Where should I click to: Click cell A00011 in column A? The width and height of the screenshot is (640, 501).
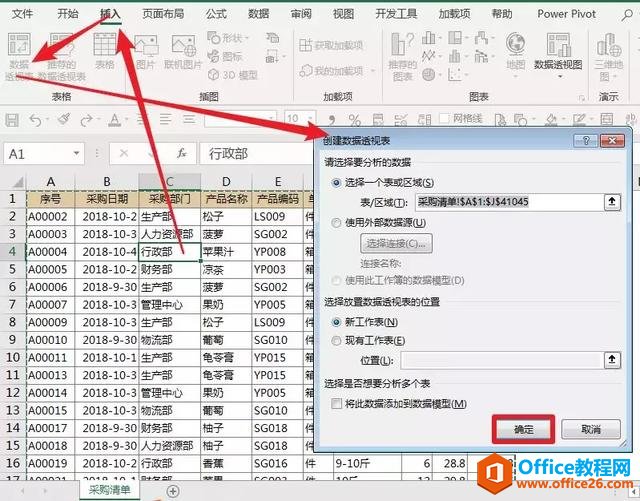click(x=51, y=358)
